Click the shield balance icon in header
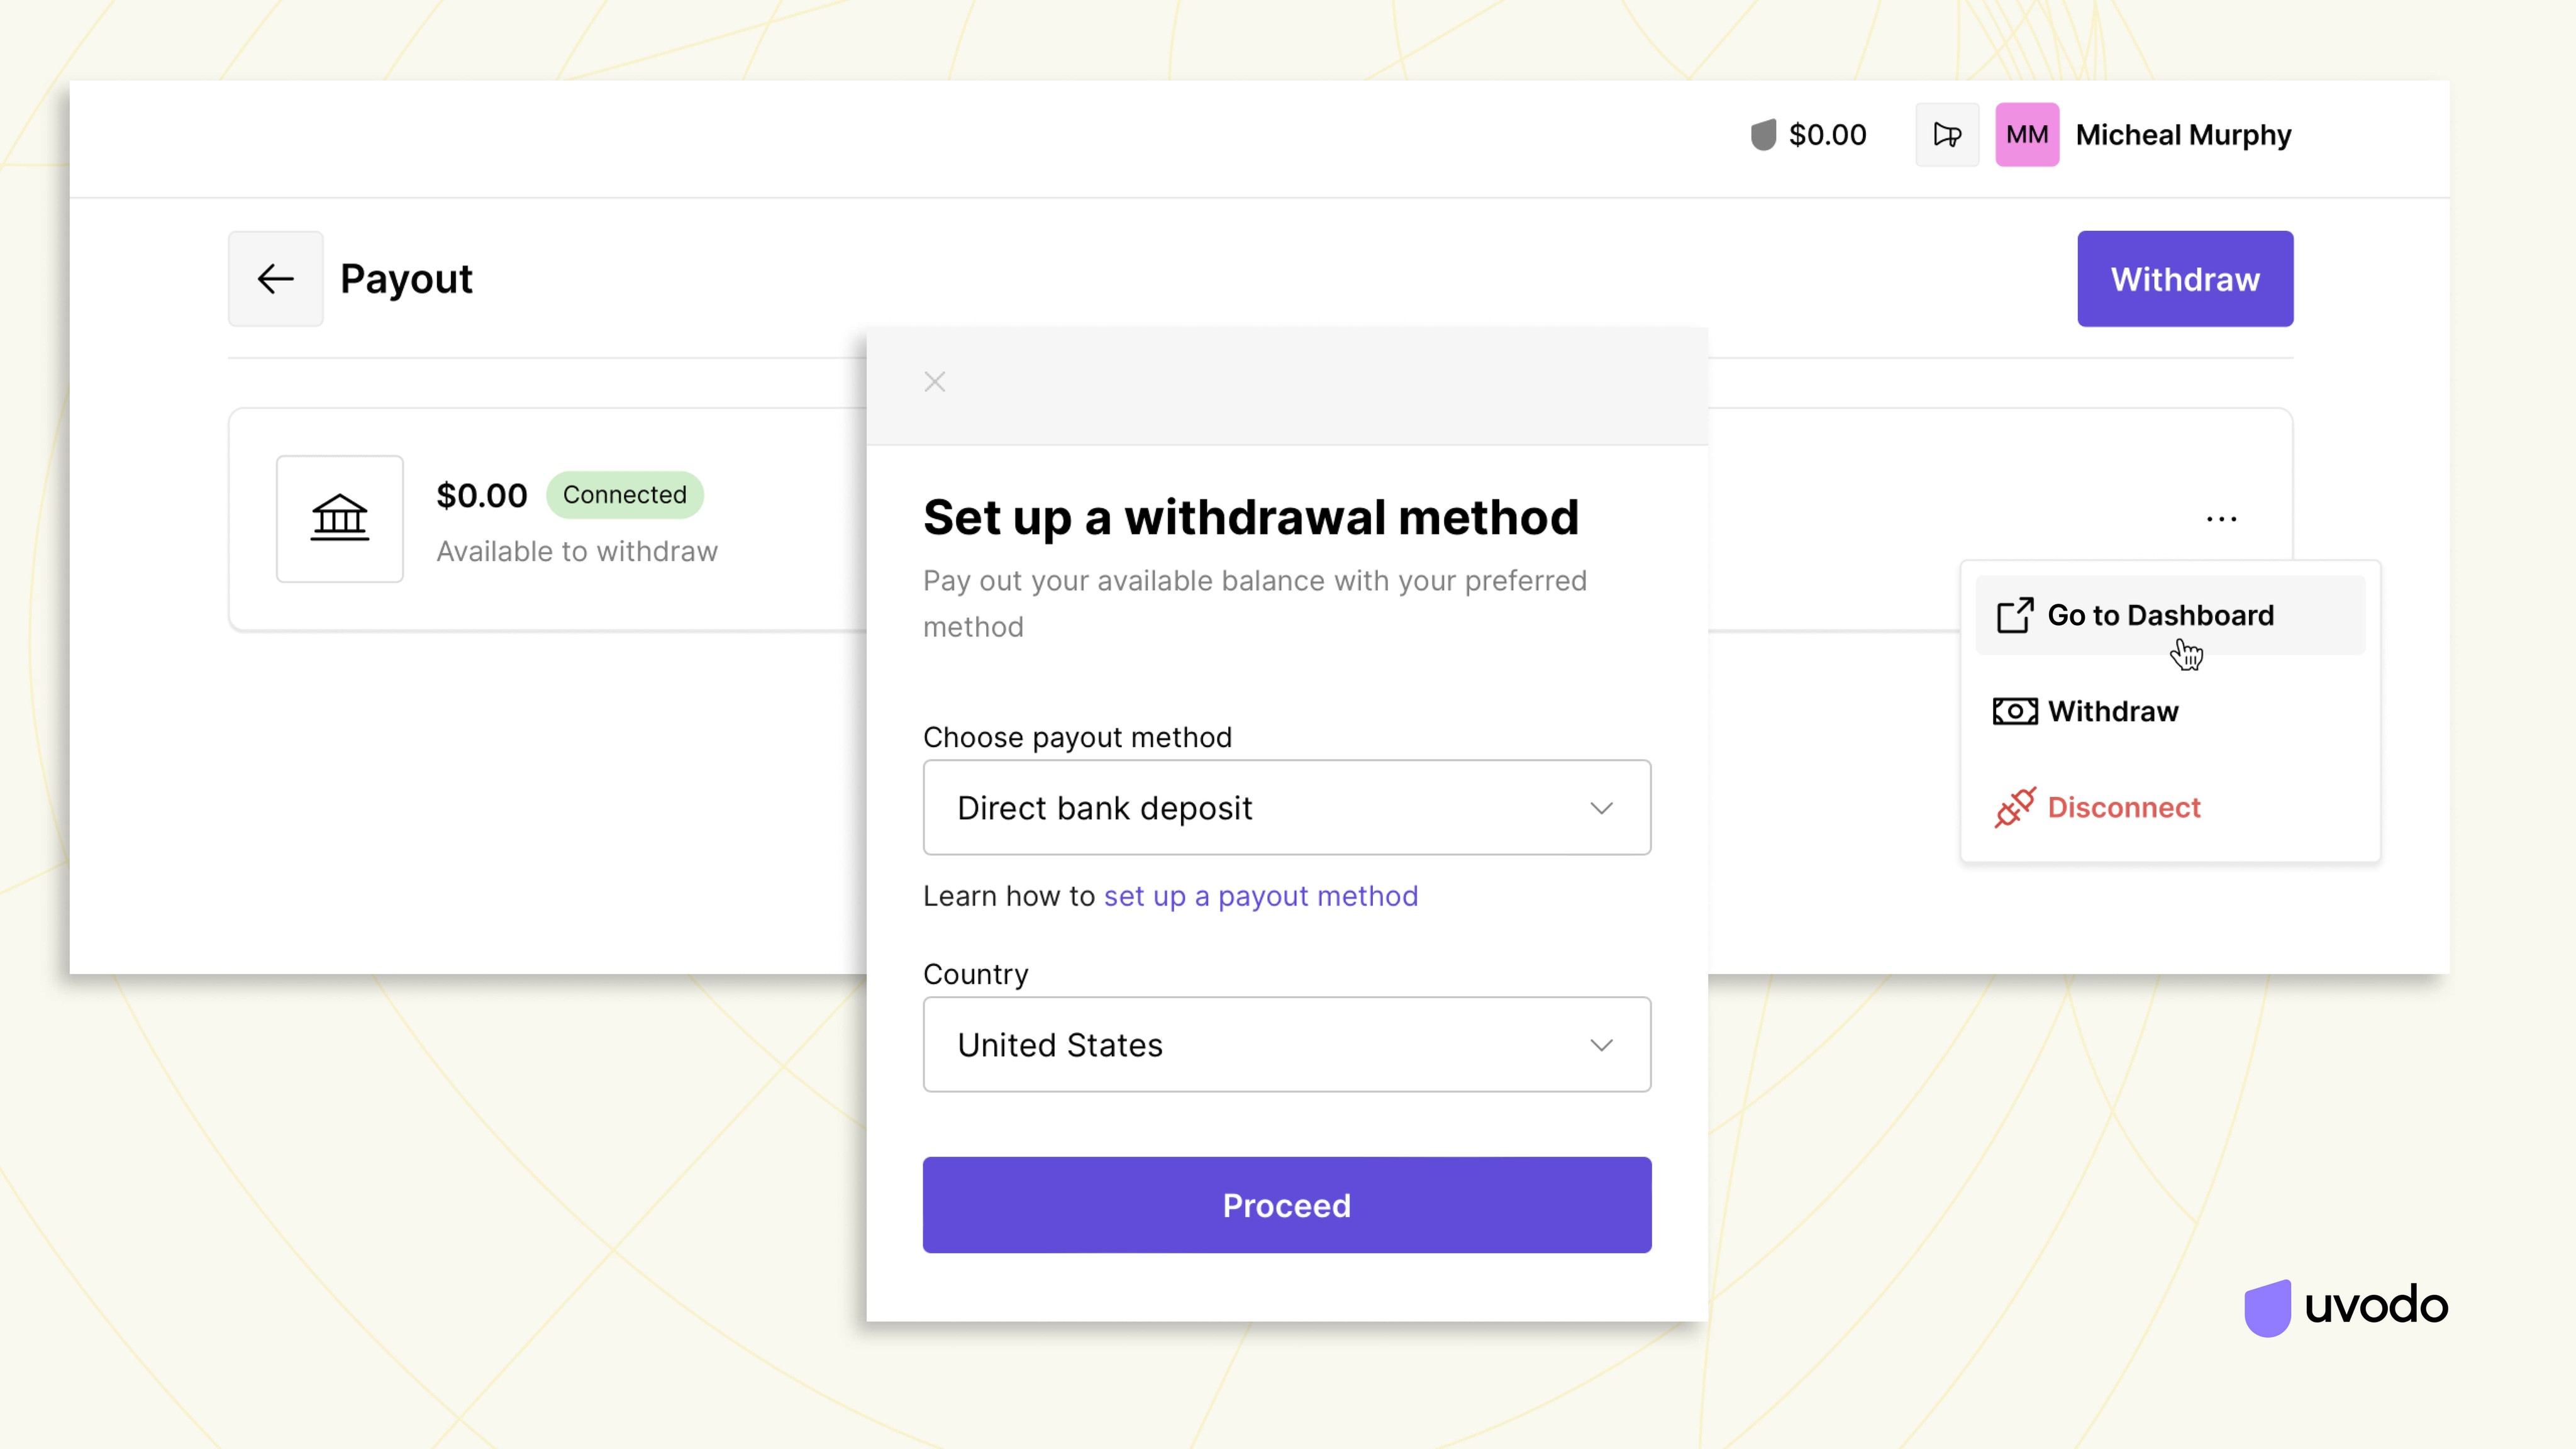2576x1449 pixels. (x=1763, y=135)
